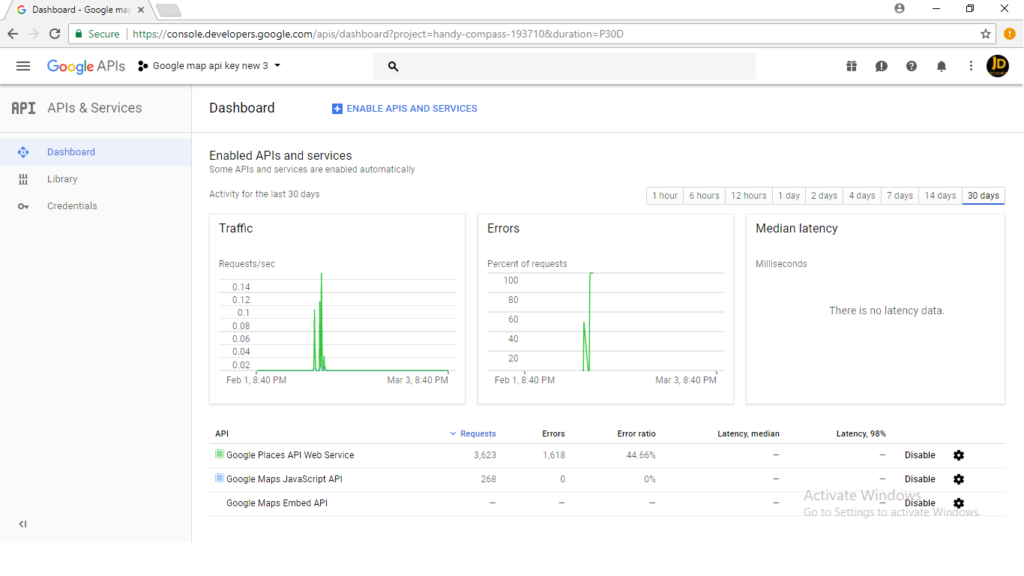Open the send feedback icon
Screen dimensions: 1024x576
coord(882,66)
